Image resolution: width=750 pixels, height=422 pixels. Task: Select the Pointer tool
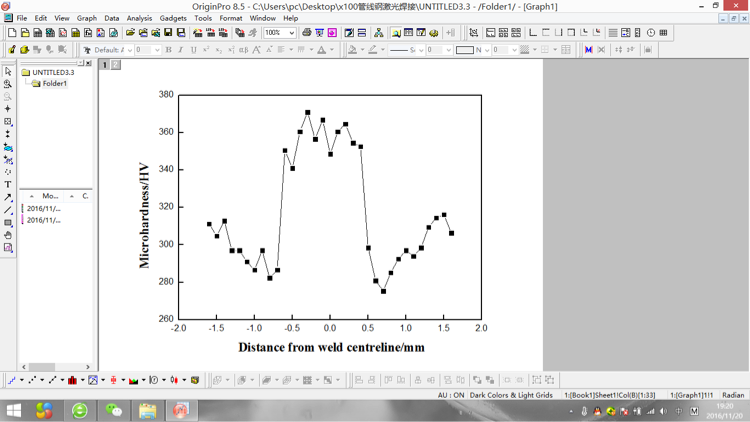(8, 71)
